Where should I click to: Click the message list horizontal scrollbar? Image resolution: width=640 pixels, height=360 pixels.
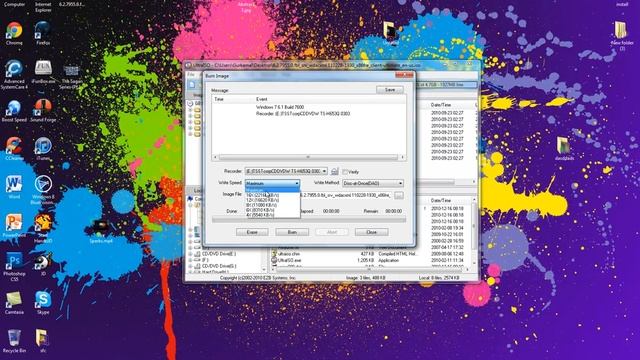[x=309, y=157]
